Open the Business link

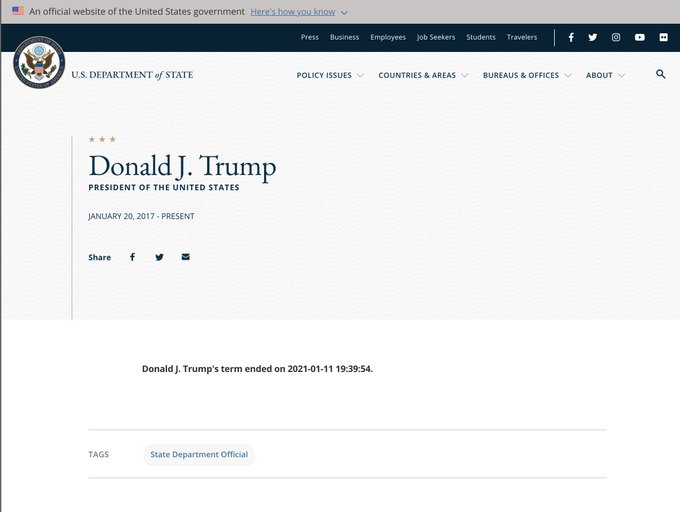(344, 37)
